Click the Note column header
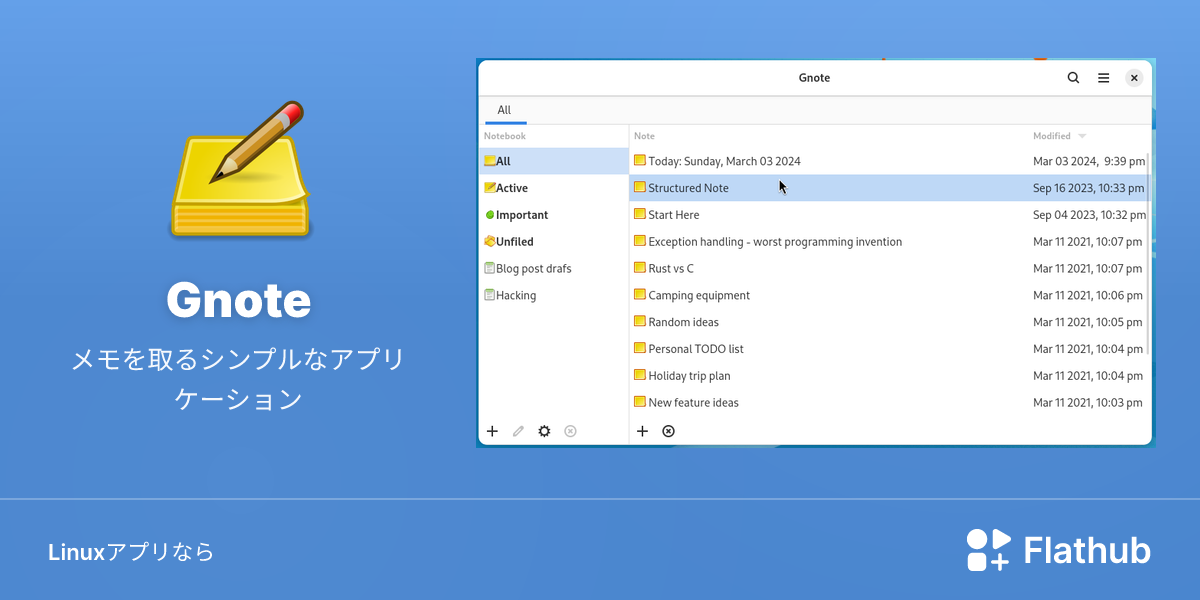This screenshot has height=600, width=1200. click(x=645, y=136)
